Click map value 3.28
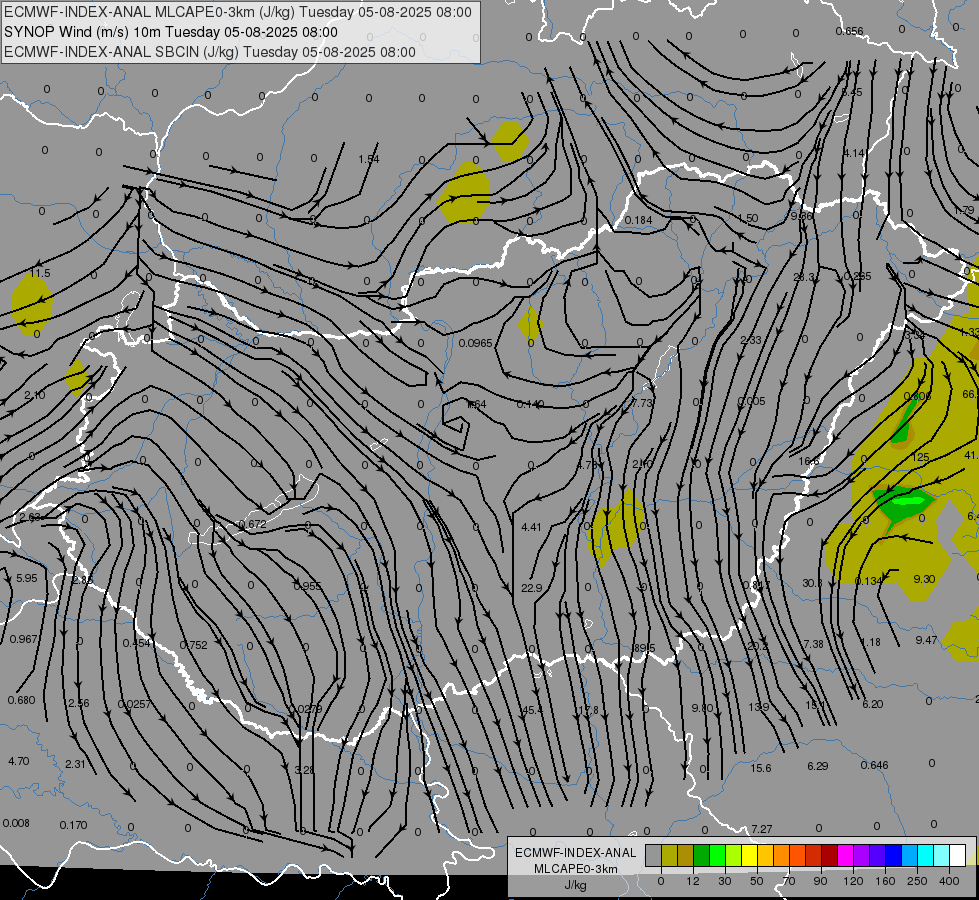Image resolution: width=979 pixels, height=900 pixels. coord(304,770)
